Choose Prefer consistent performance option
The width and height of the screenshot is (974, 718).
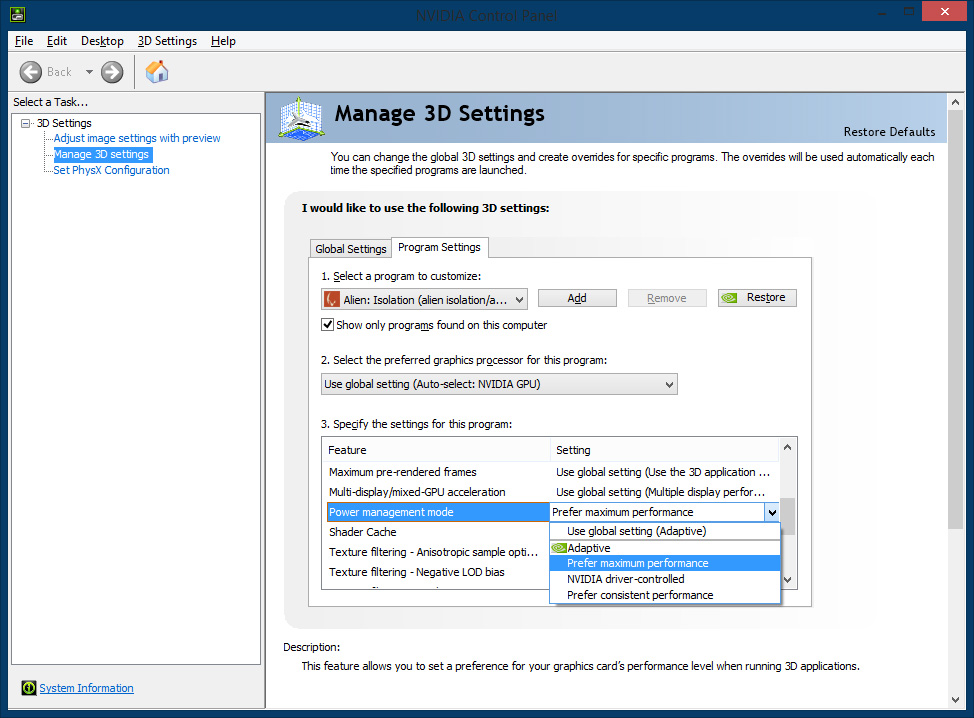665,595
